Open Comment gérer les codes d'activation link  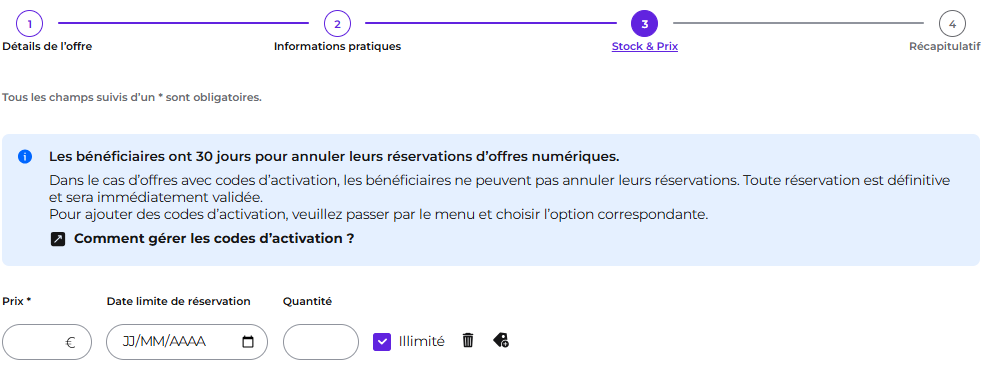(214, 239)
